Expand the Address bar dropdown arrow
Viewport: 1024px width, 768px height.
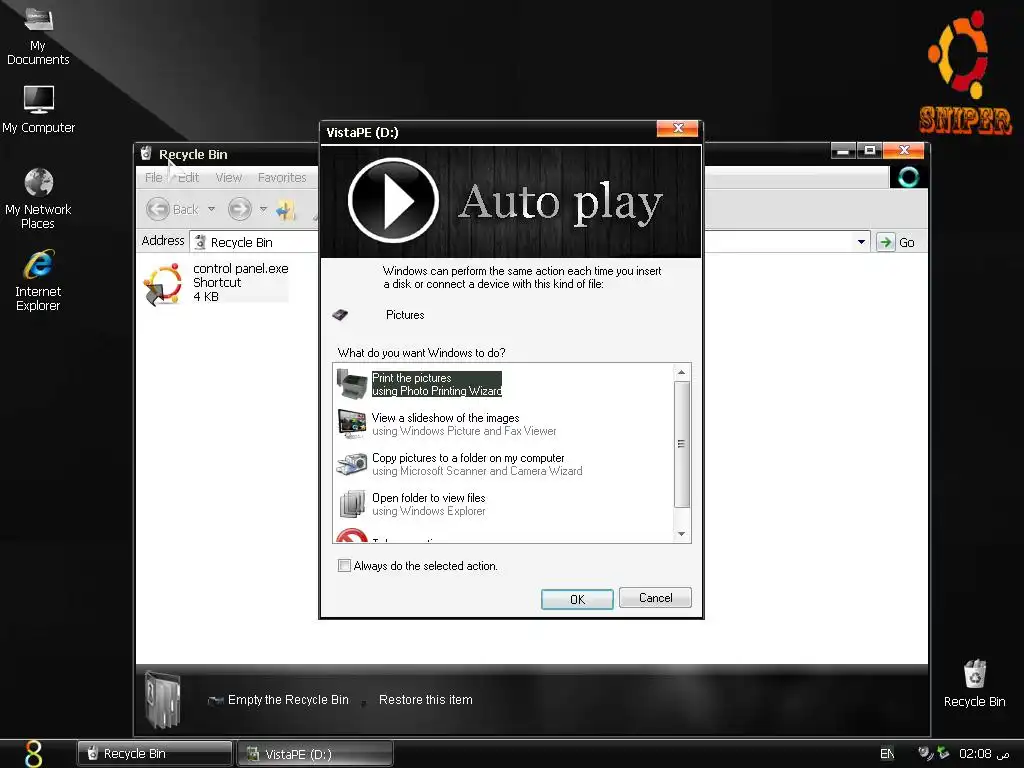tap(861, 242)
